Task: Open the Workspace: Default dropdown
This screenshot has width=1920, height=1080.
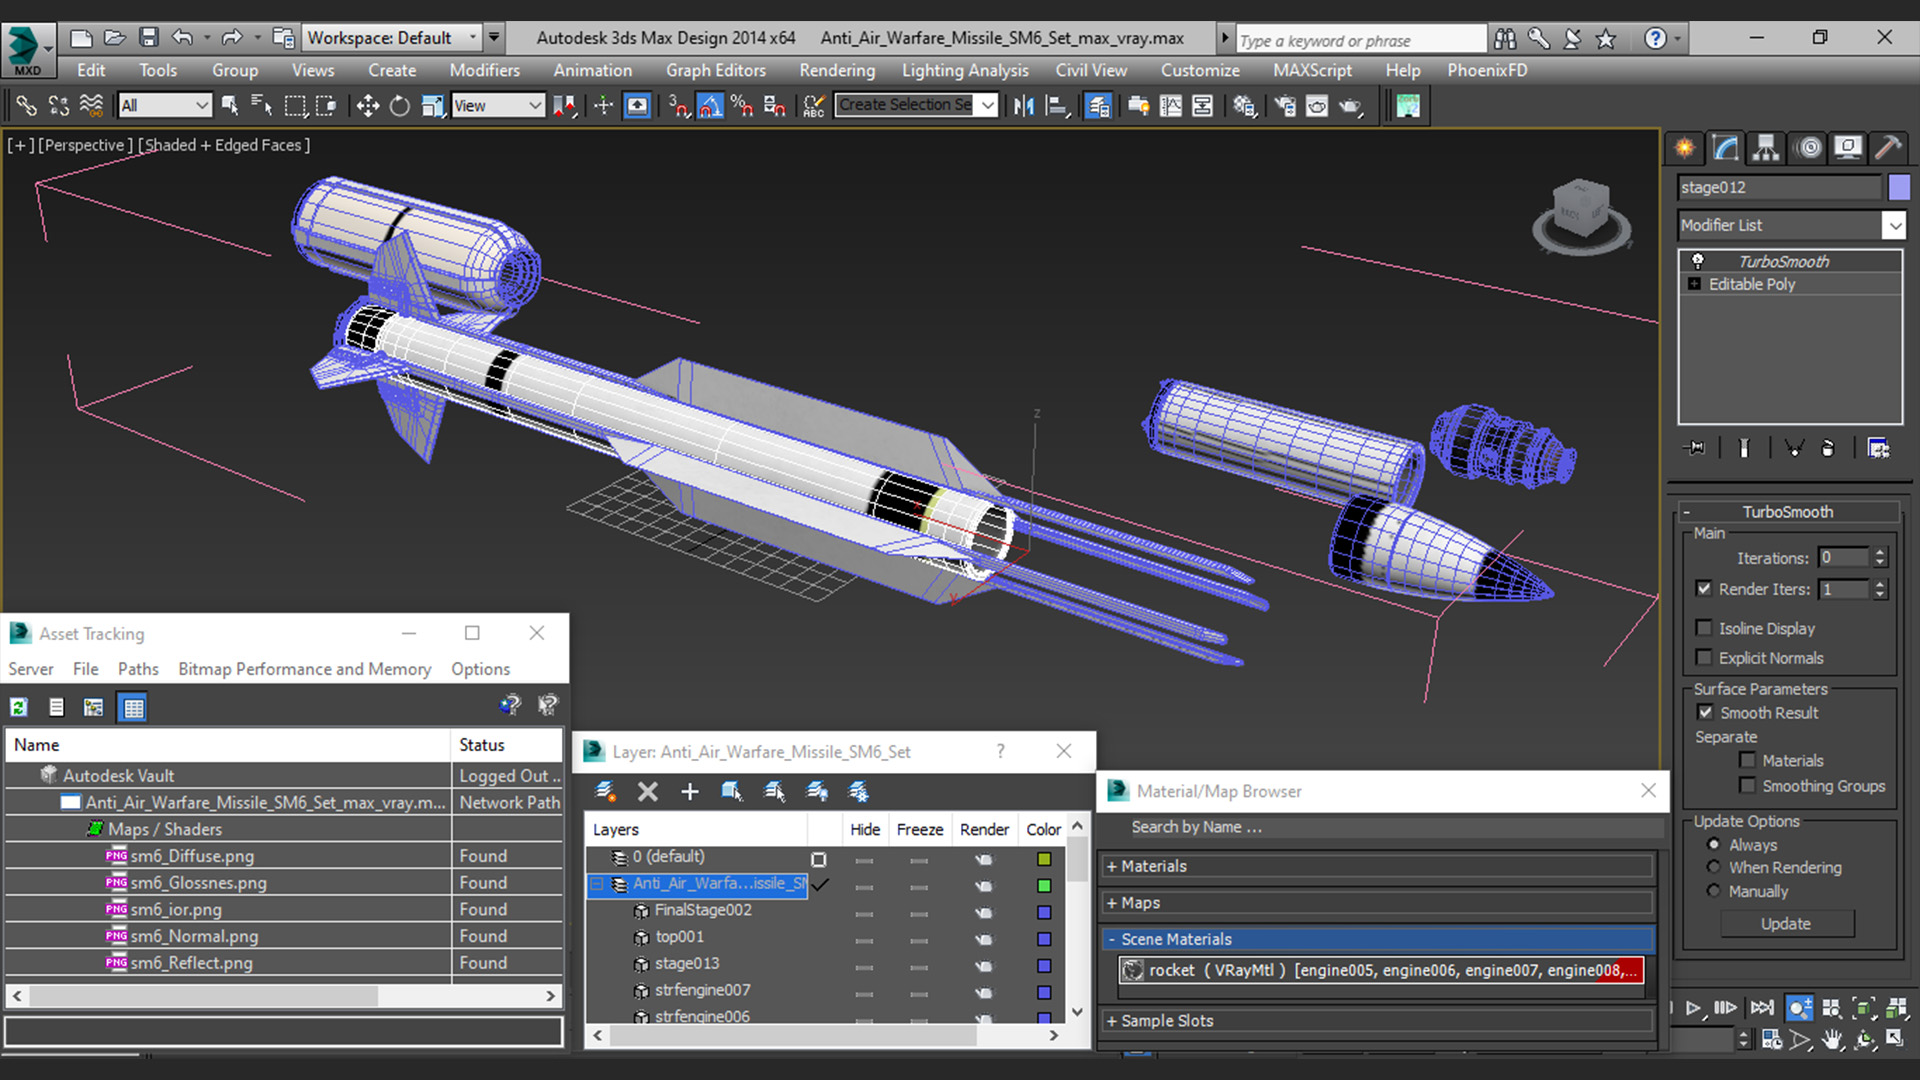Action: pyautogui.click(x=392, y=38)
